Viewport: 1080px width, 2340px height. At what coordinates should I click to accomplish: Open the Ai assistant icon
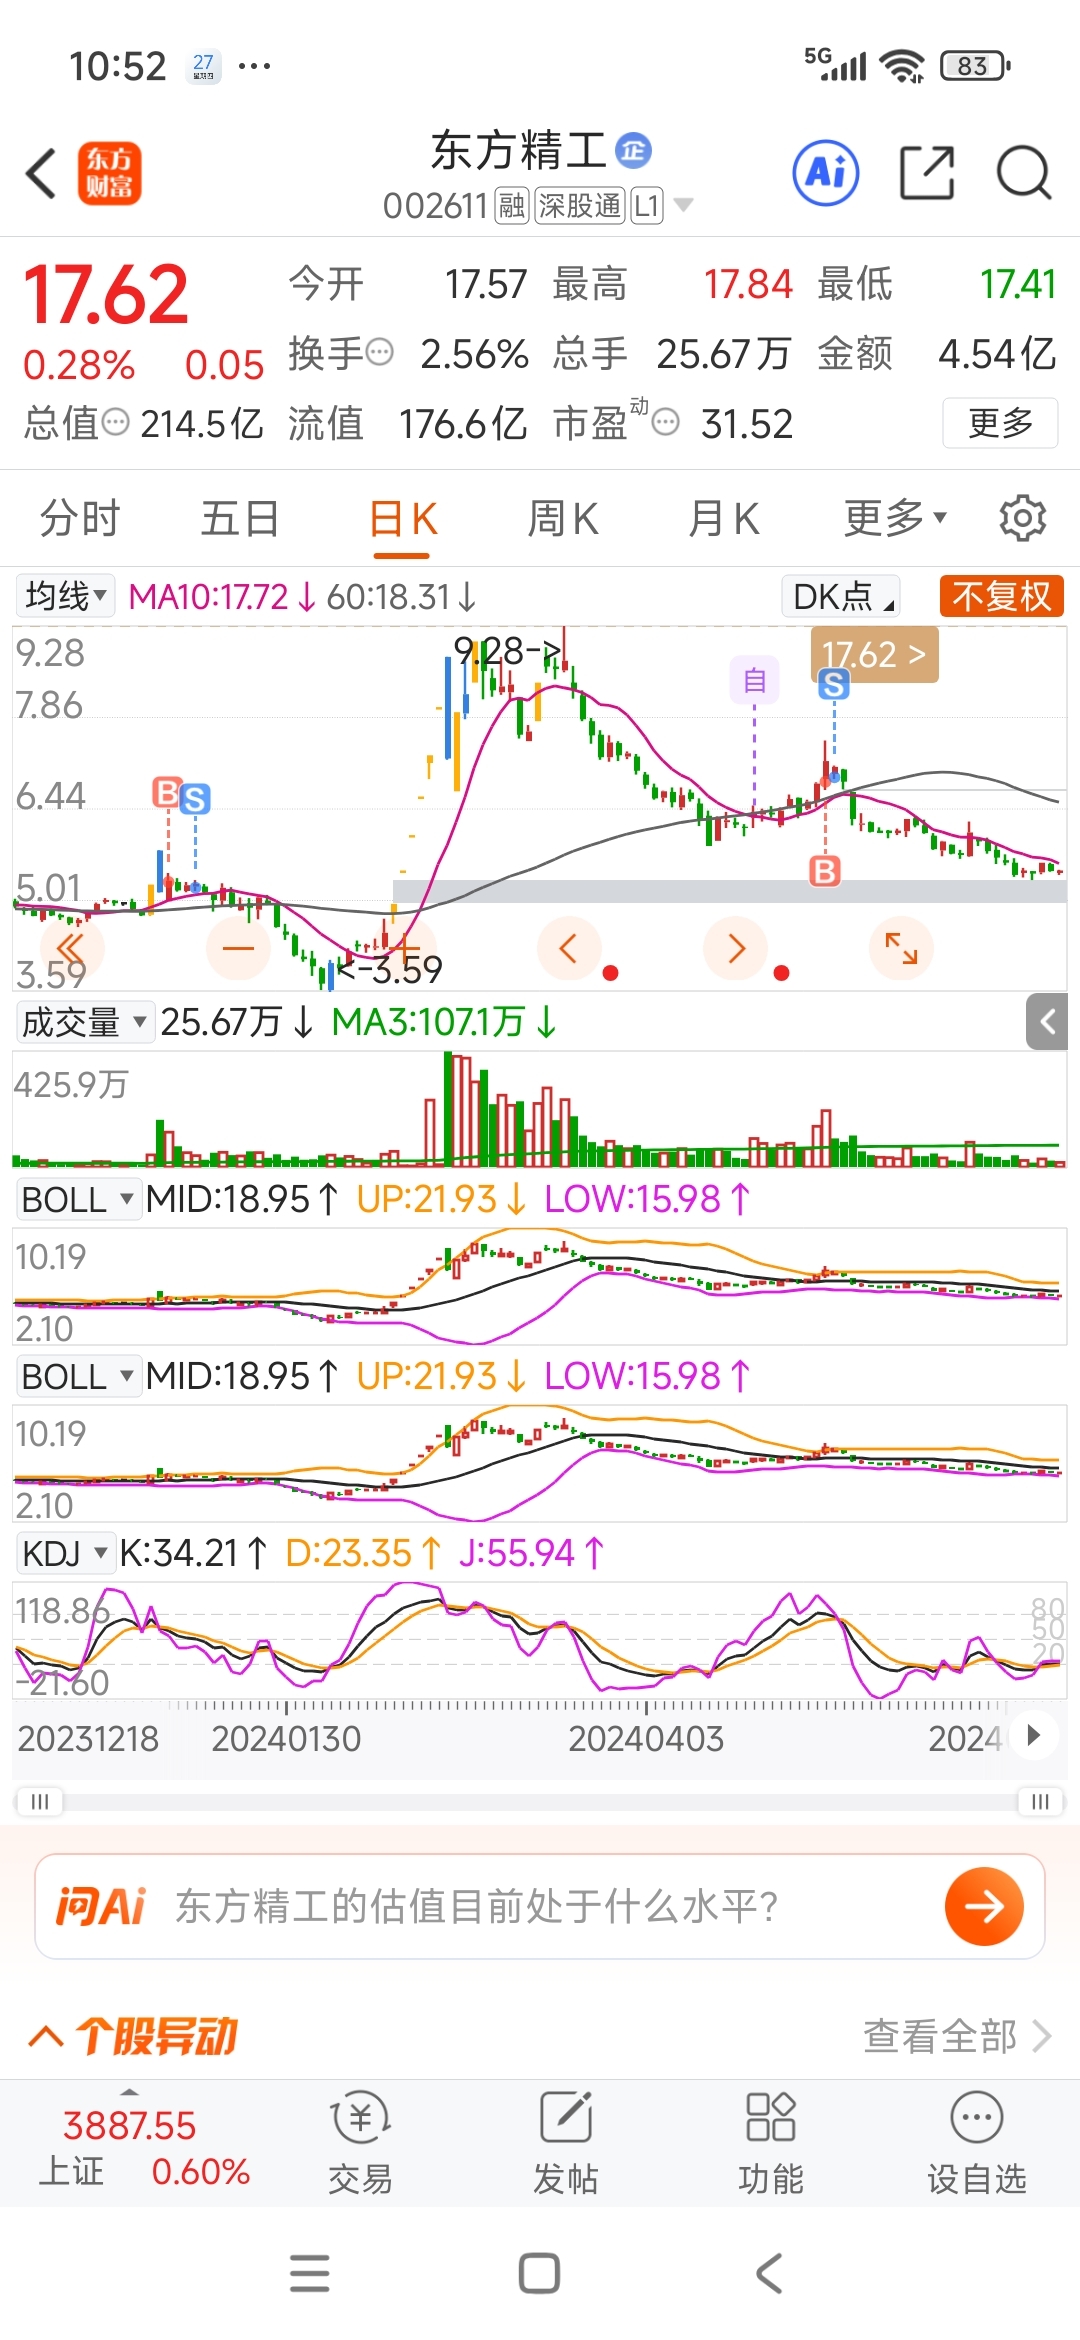(x=826, y=173)
